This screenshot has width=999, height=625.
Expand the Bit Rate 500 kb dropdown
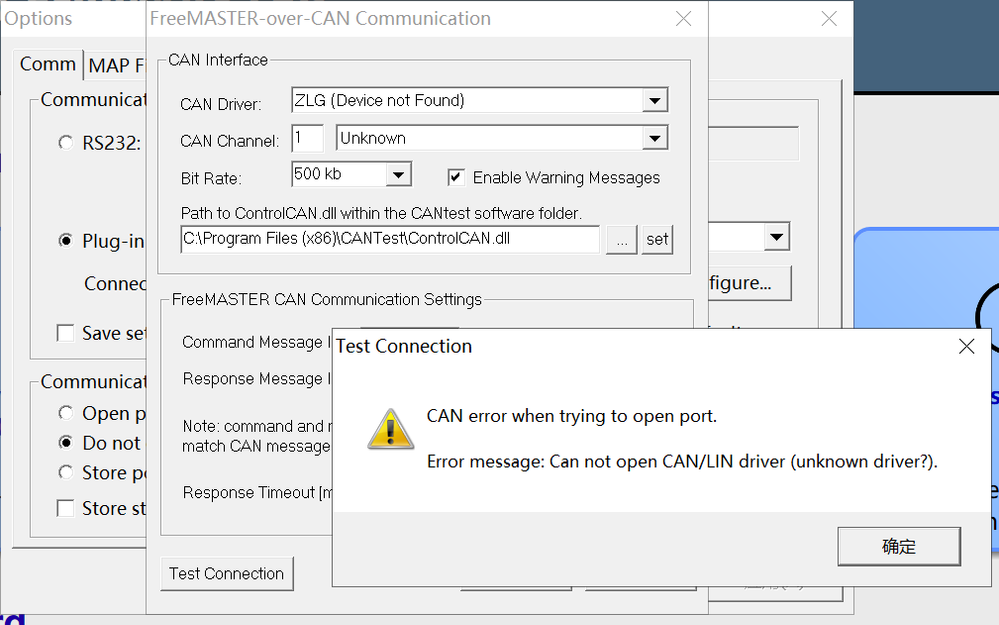(x=398, y=175)
